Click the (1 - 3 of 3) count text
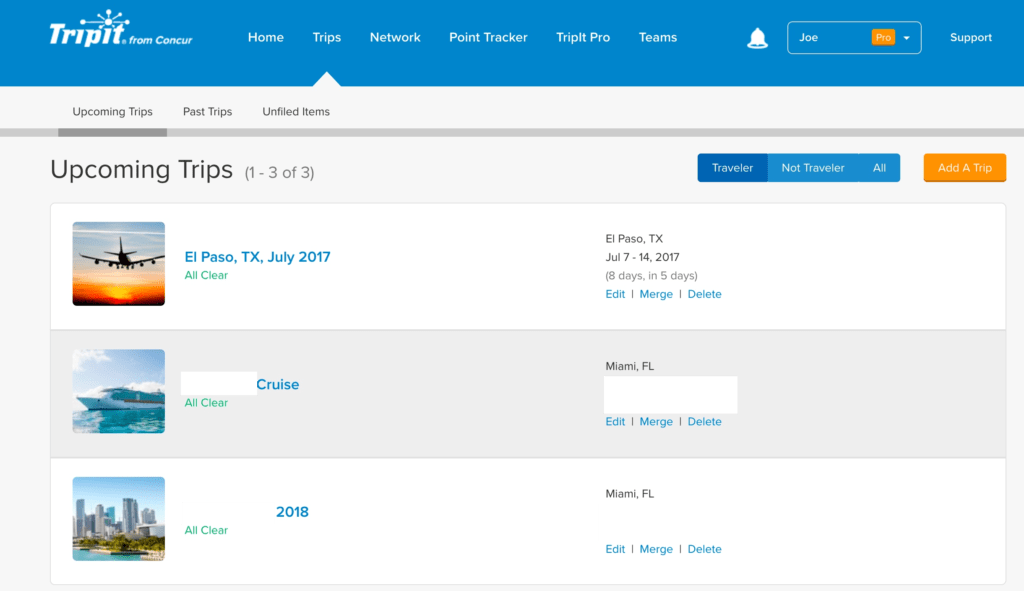Viewport: 1024px width, 591px height. [x=280, y=172]
